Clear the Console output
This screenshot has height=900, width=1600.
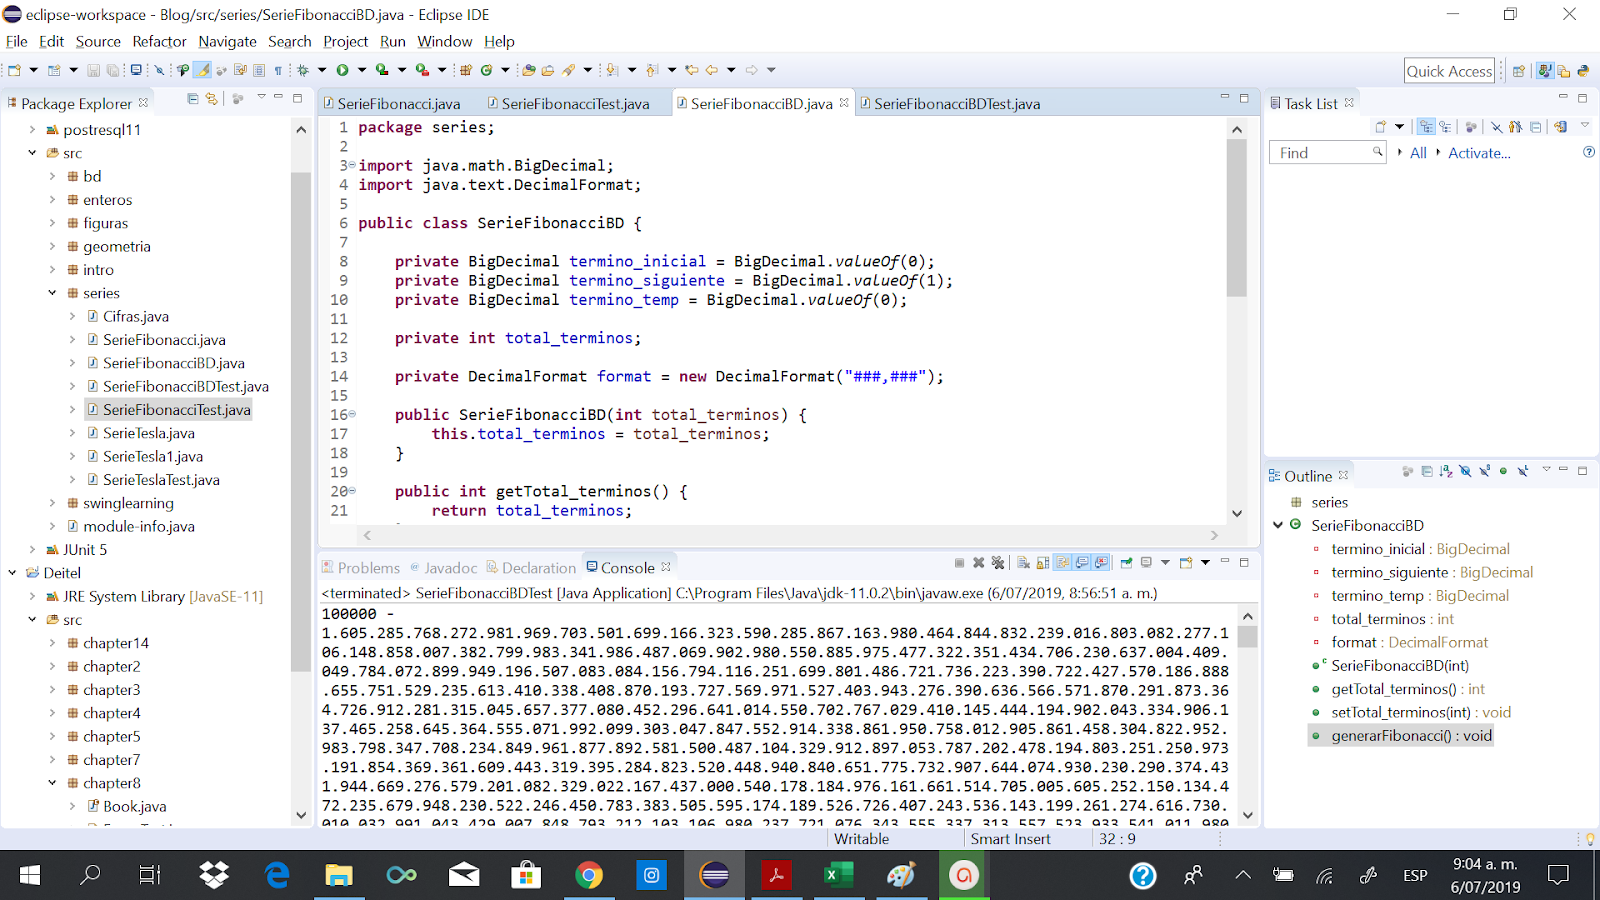[x=1024, y=562]
